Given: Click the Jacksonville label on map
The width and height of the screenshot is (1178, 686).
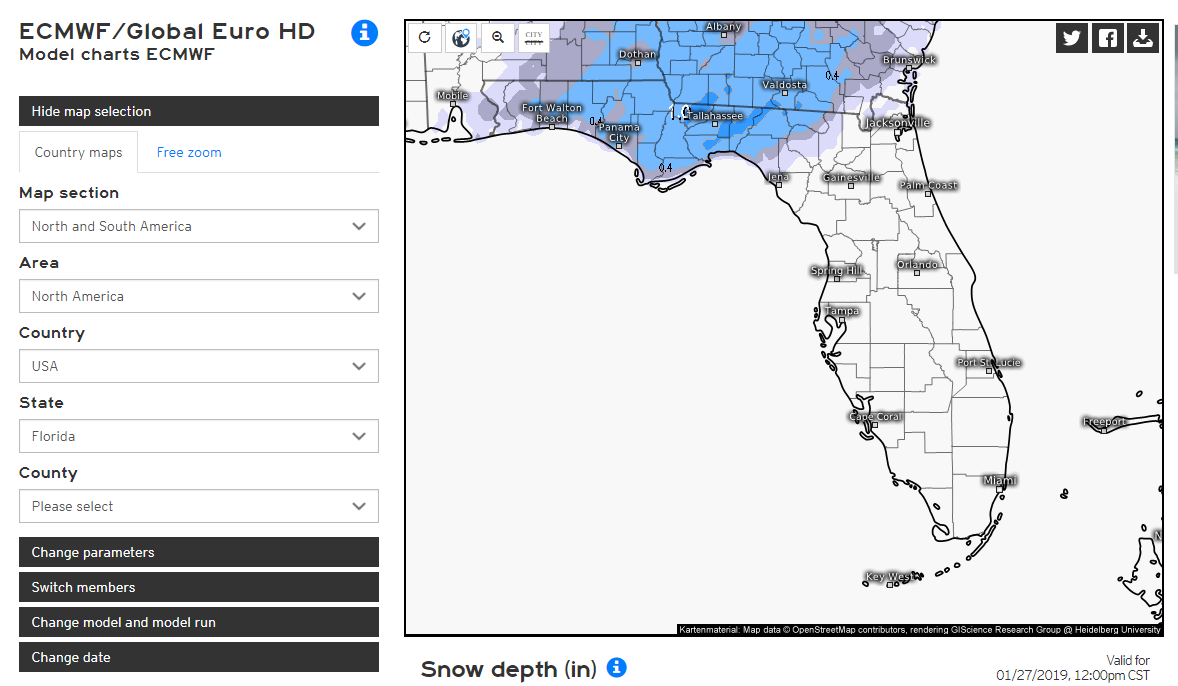Looking at the screenshot, I should click(898, 122).
